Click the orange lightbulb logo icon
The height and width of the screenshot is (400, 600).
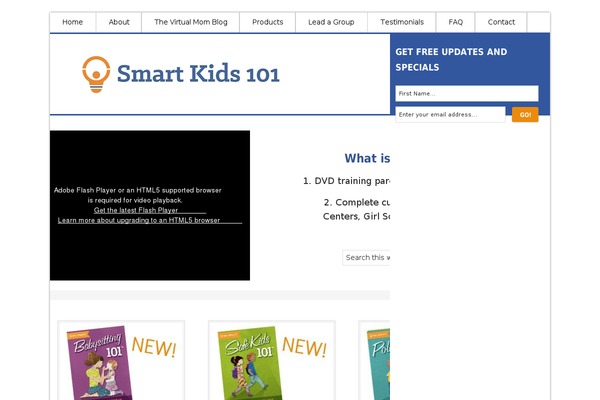96,74
